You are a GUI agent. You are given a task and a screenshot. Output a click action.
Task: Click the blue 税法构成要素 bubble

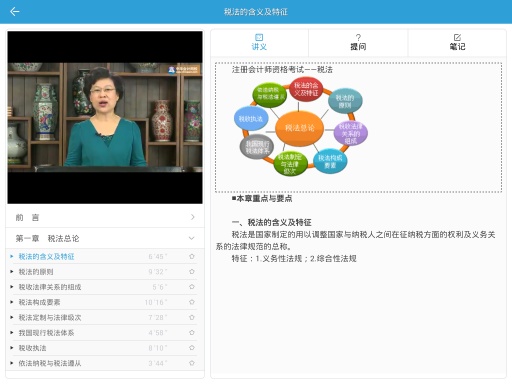tap(330, 161)
